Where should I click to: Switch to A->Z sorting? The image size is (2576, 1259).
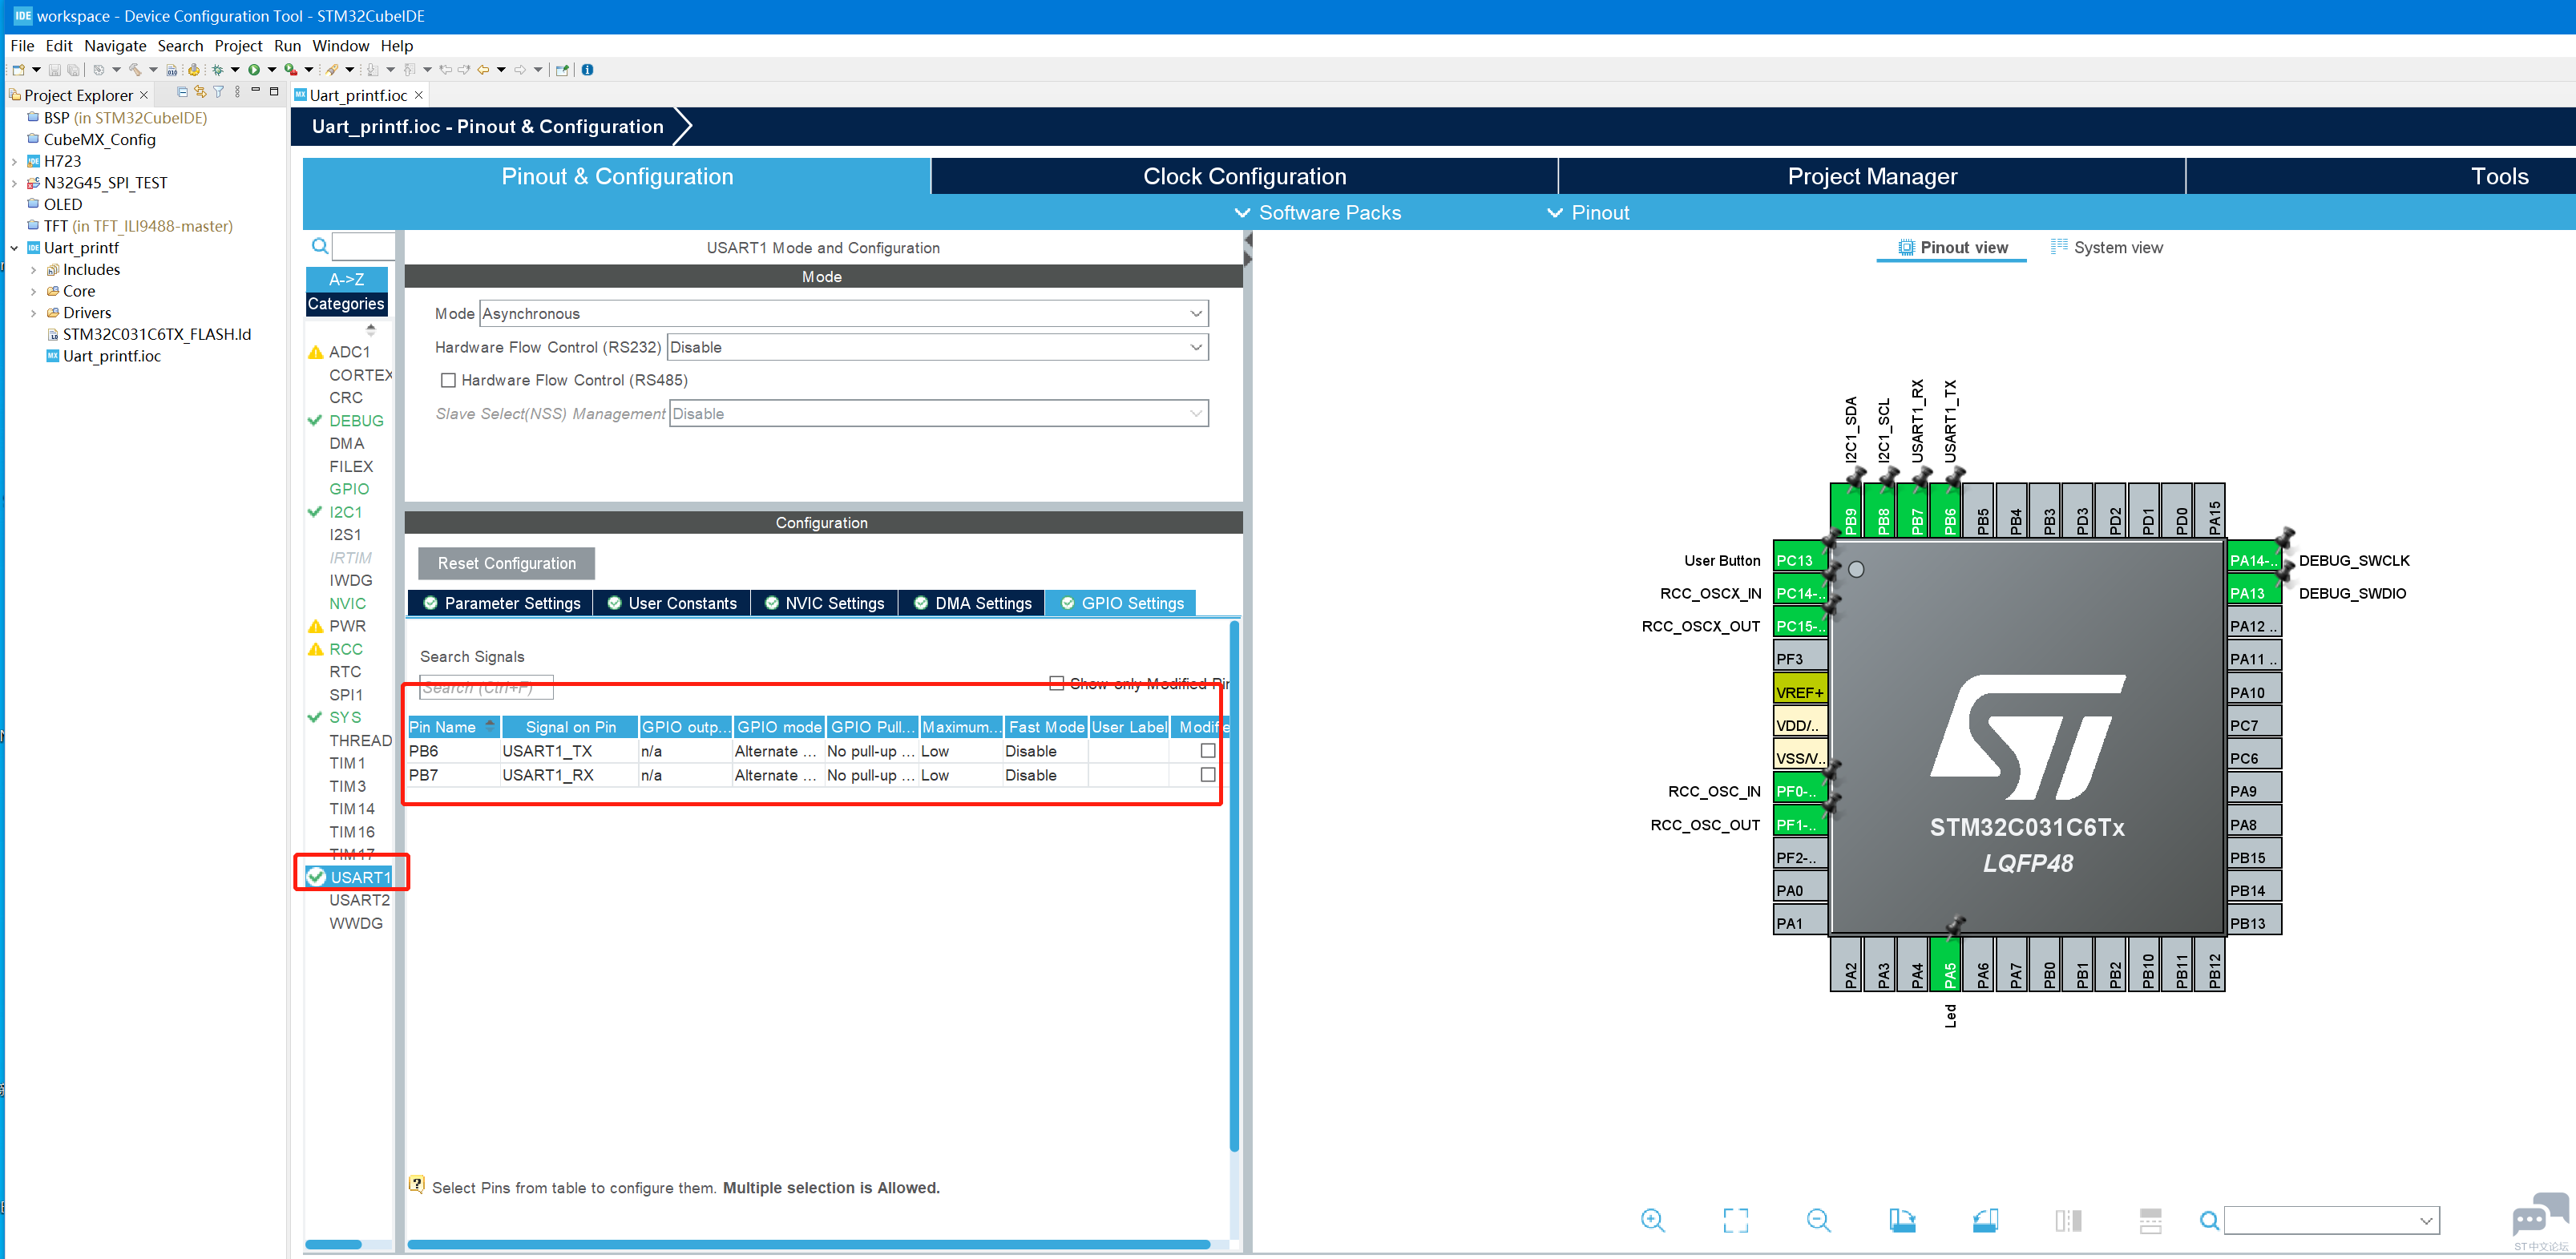(346, 279)
